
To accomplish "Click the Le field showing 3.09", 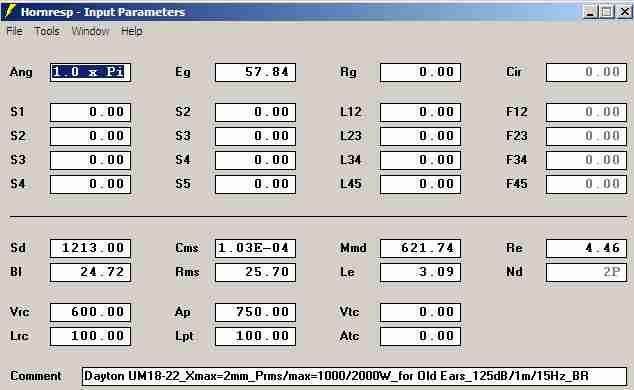I will tap(420, 272).
